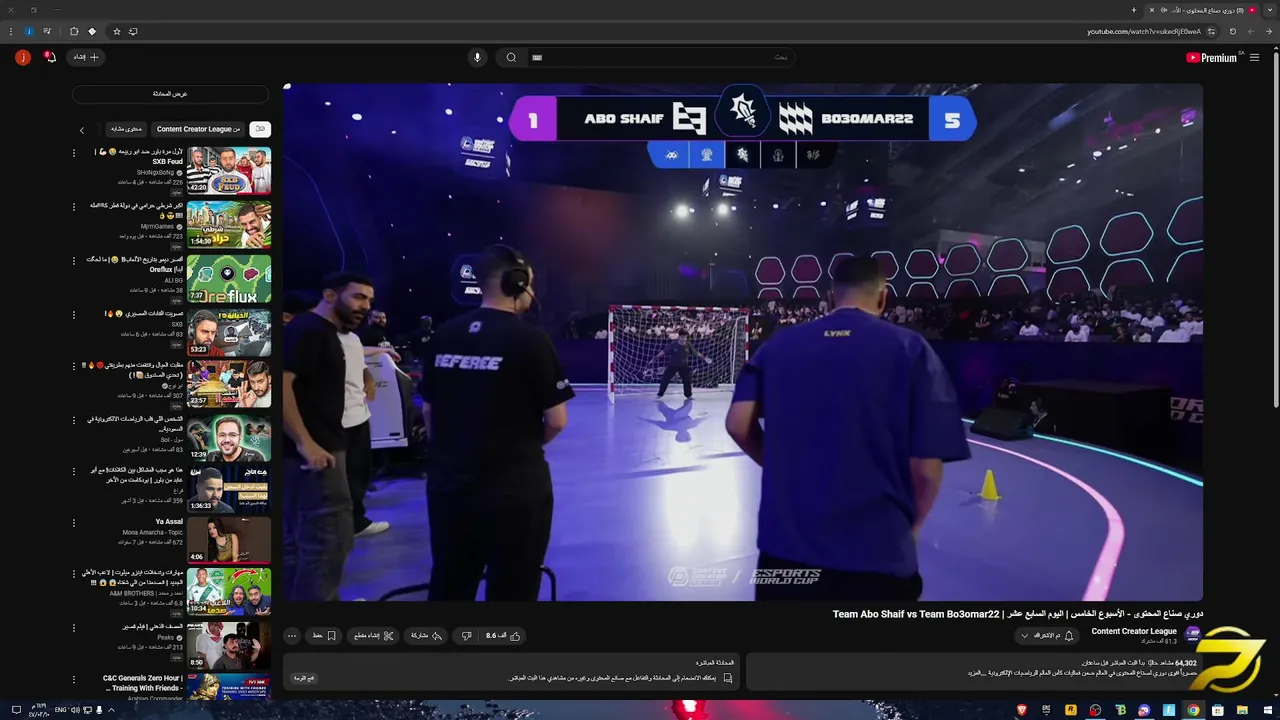Click the Ya Assal video title
This screenshot has height=720, width=1280.
click(169, 522)
